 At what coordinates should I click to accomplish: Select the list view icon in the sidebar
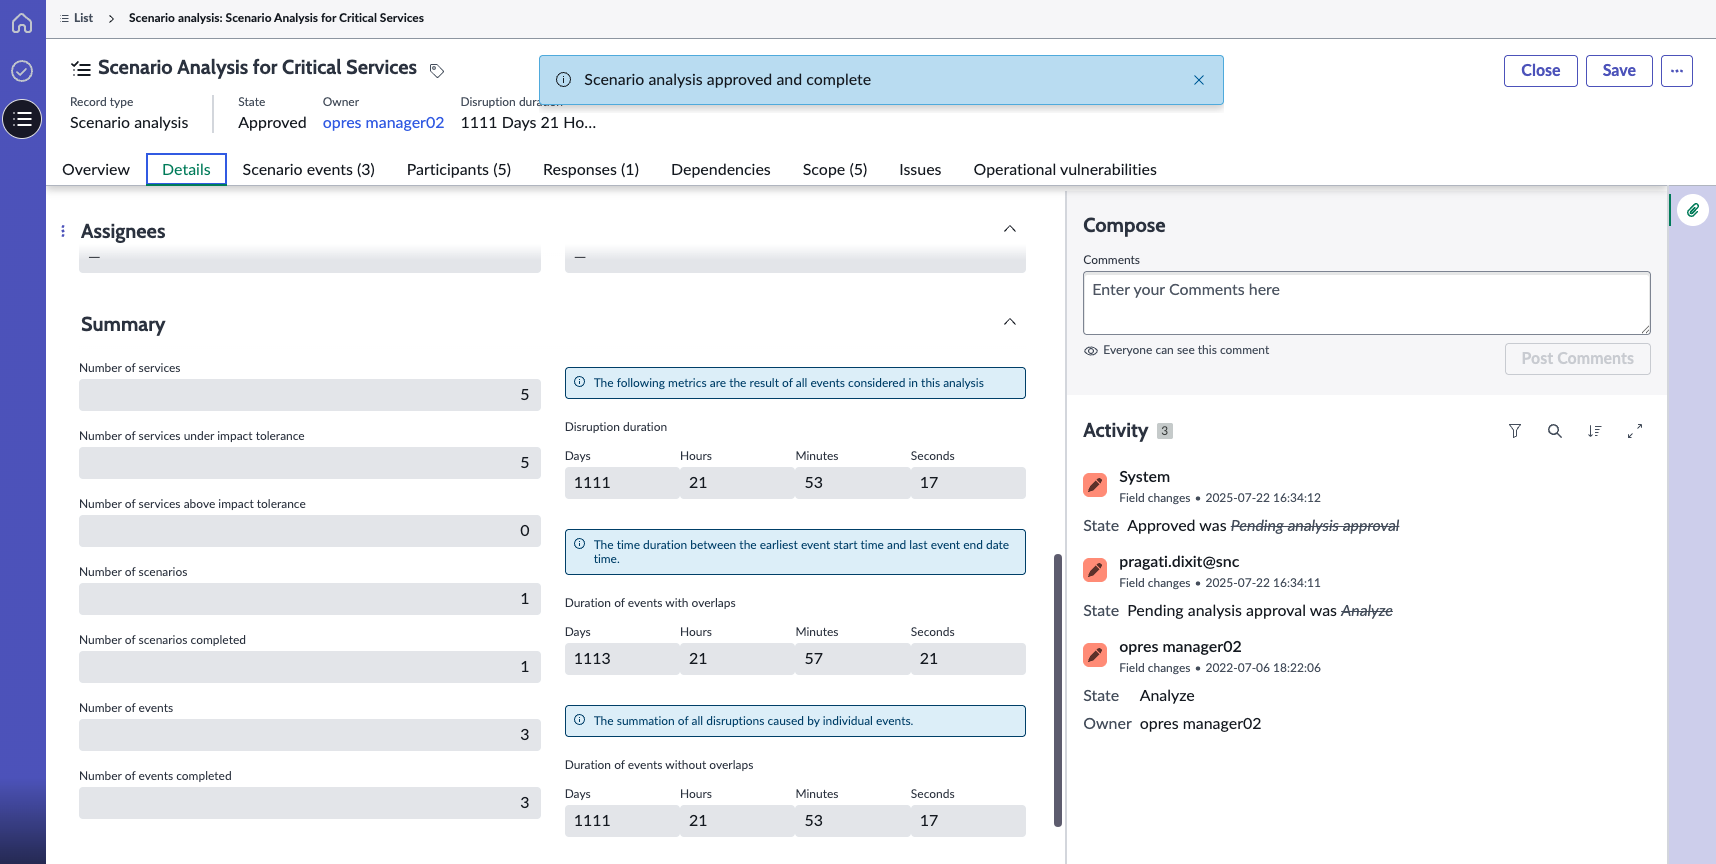point(22,119)
